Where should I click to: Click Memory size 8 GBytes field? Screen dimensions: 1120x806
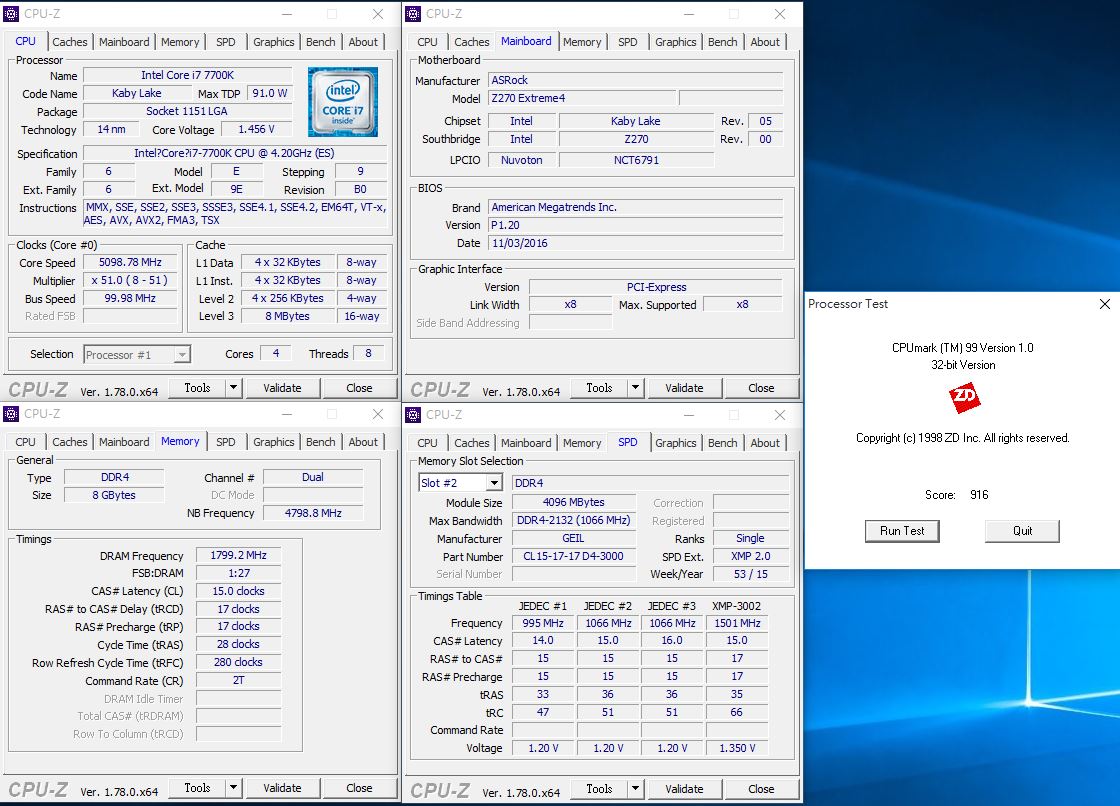click(x=114, y=495)
